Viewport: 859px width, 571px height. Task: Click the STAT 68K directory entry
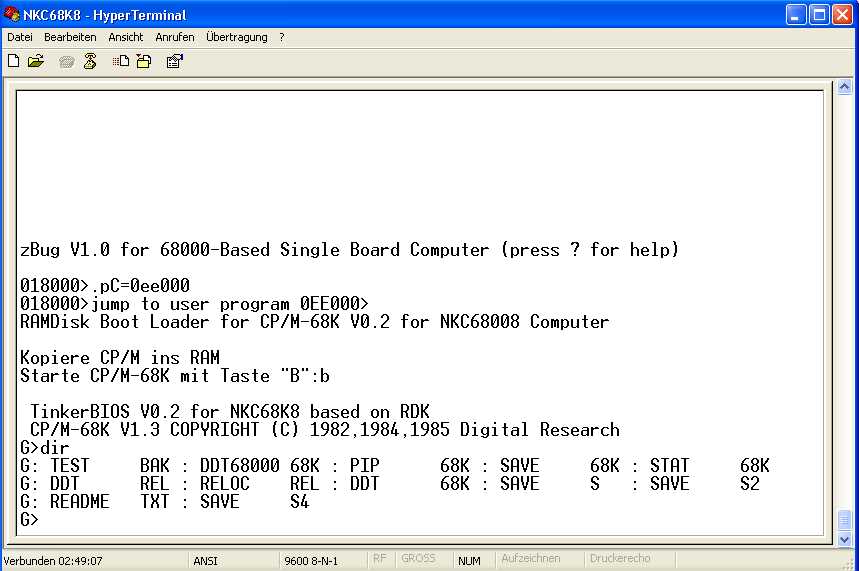click(x=710, y=466)
